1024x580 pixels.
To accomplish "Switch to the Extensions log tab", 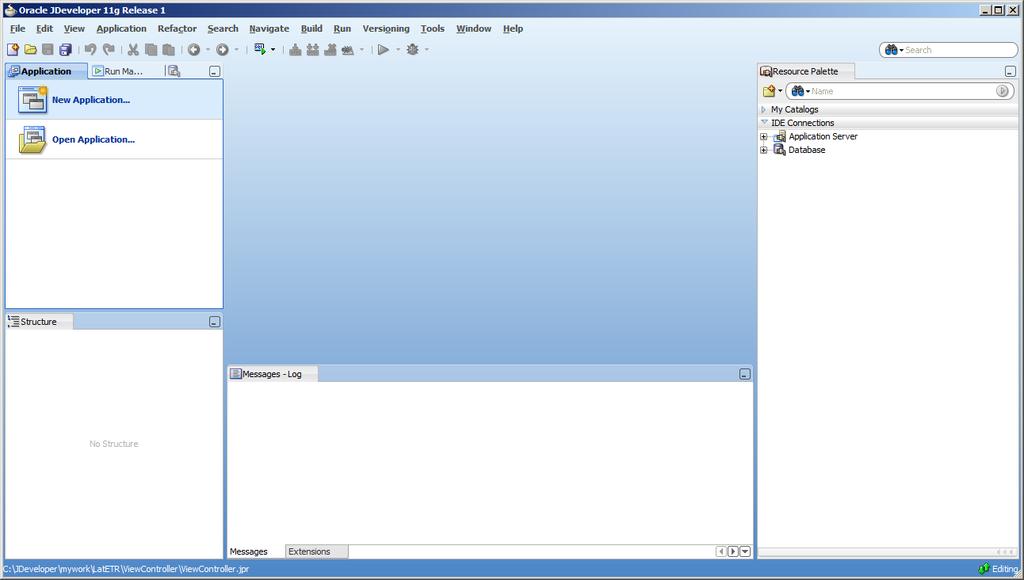I will (x=316, y=552).
